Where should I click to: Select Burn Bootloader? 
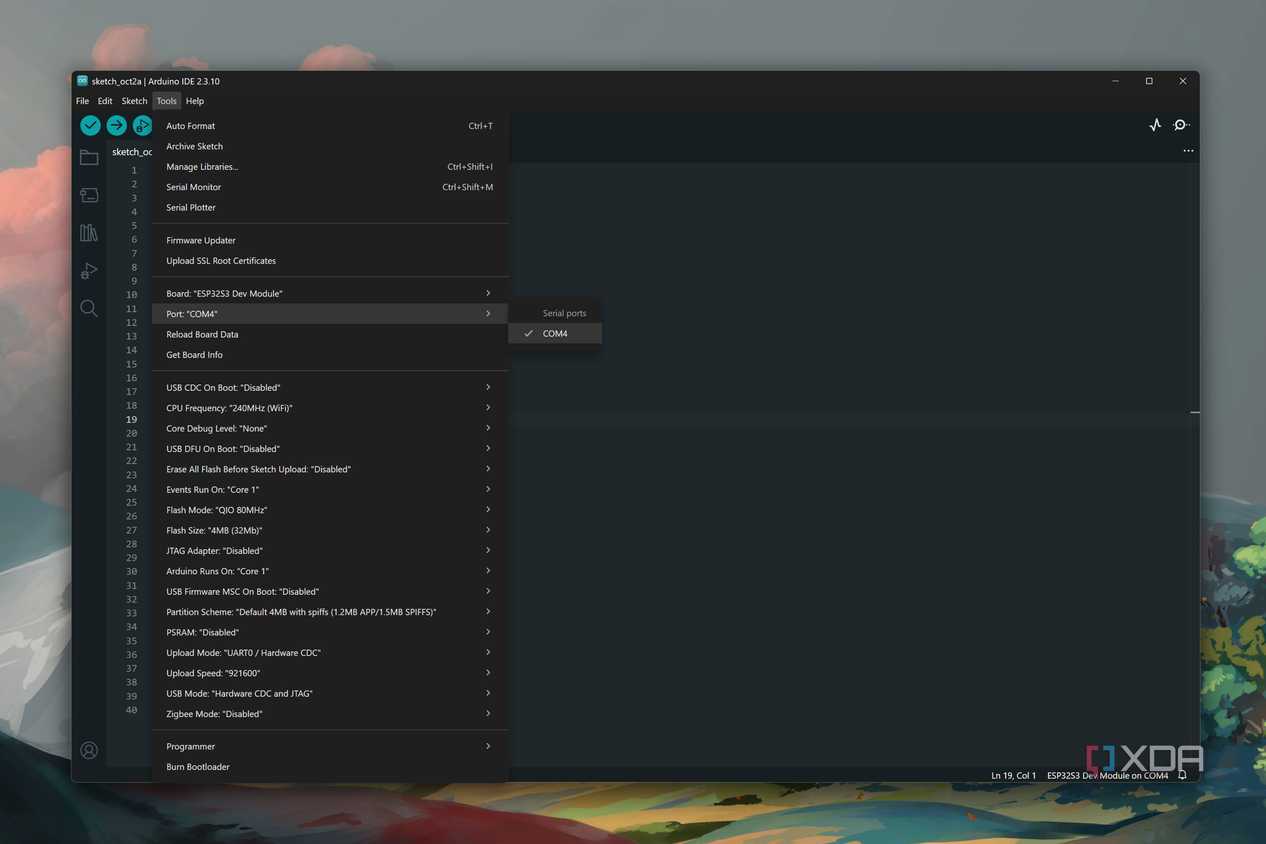pos(330,767)
